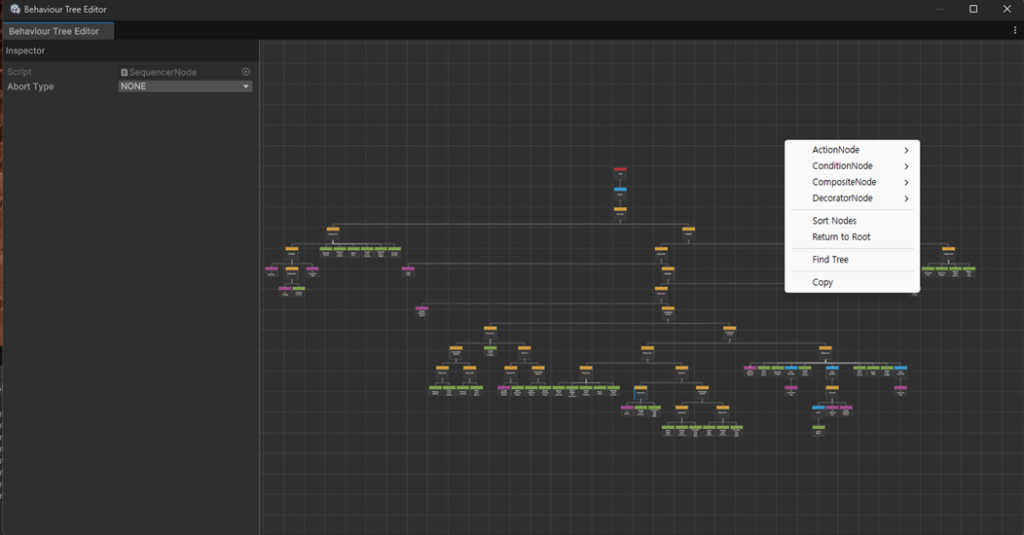Choose CompositeNode from the context menu
Screen dimensions: 1024x535
(844, 183)
